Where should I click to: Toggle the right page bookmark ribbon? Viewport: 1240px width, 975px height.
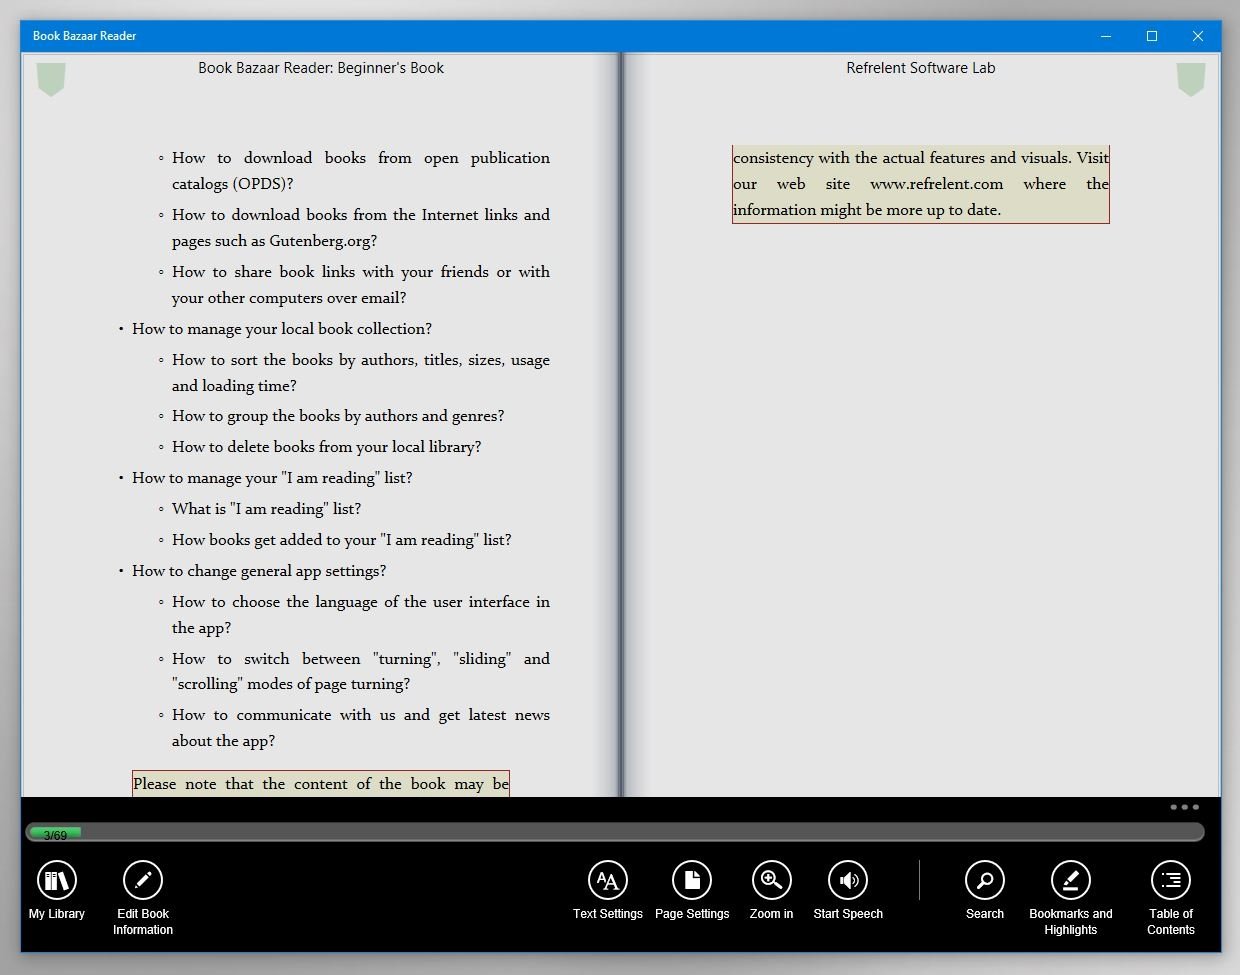click(1191, 79)
